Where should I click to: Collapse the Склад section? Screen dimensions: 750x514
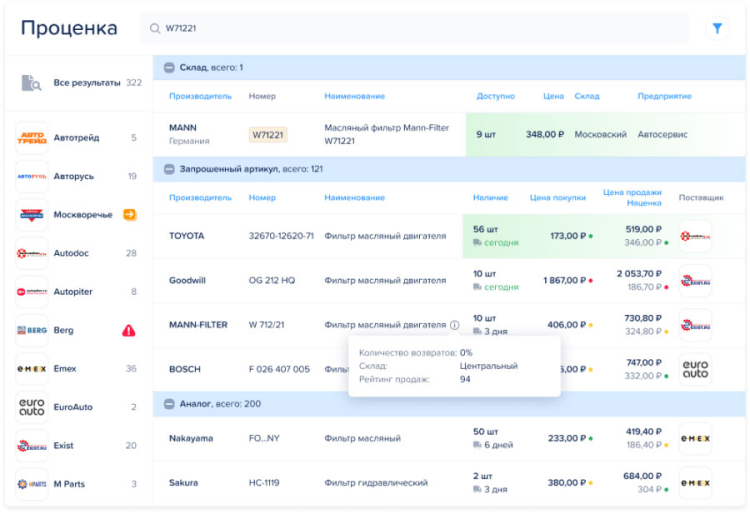(x=169, y=68)
